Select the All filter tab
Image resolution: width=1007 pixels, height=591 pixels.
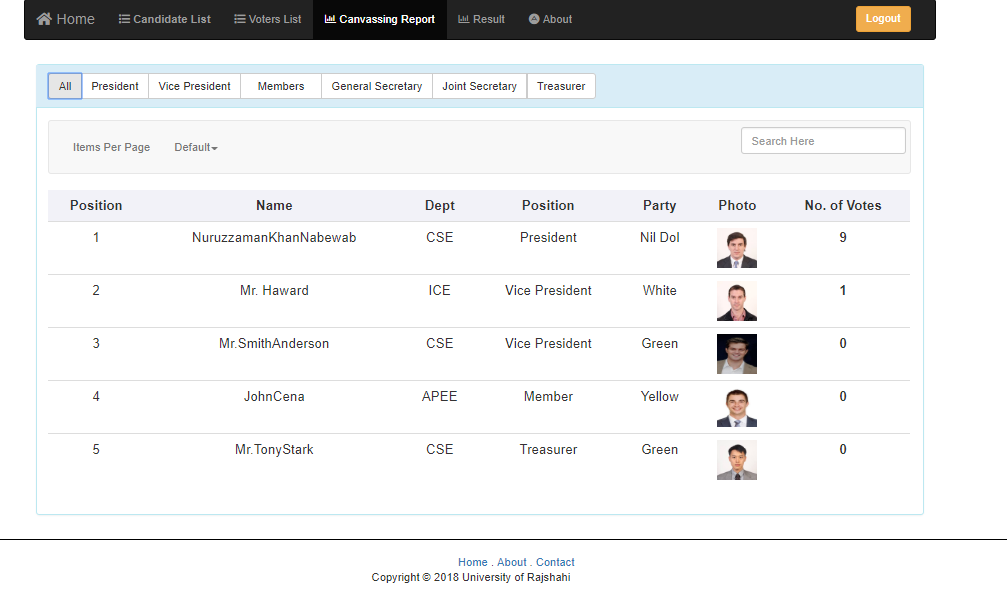coord(65,86)
